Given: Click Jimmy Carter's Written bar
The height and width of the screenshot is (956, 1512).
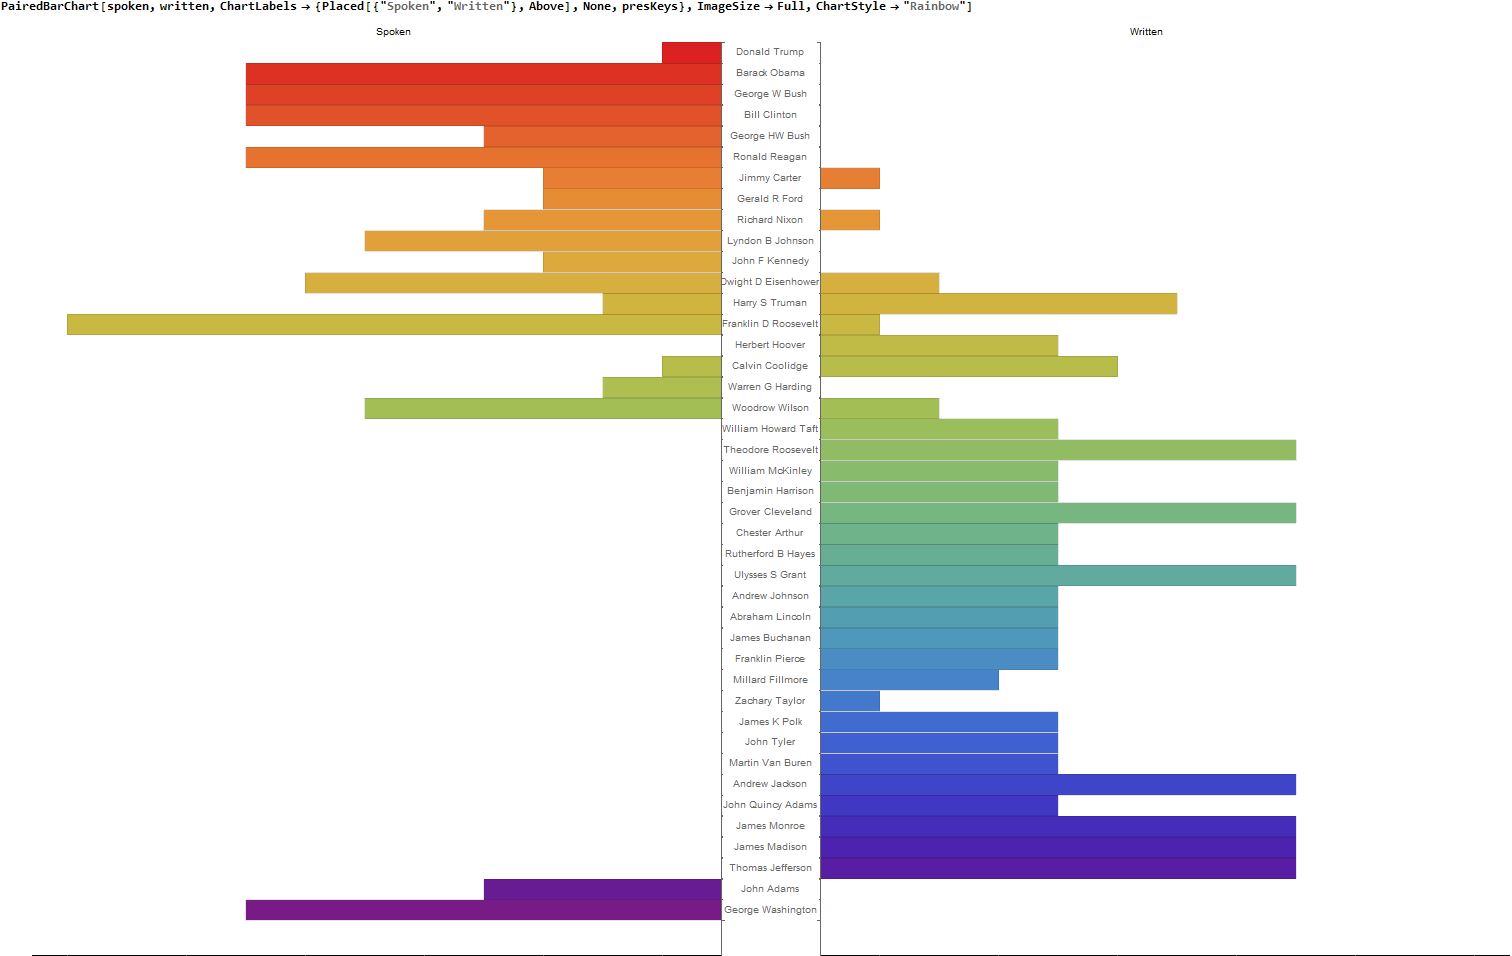Looking at the screenshot, I should click(850, 178).
